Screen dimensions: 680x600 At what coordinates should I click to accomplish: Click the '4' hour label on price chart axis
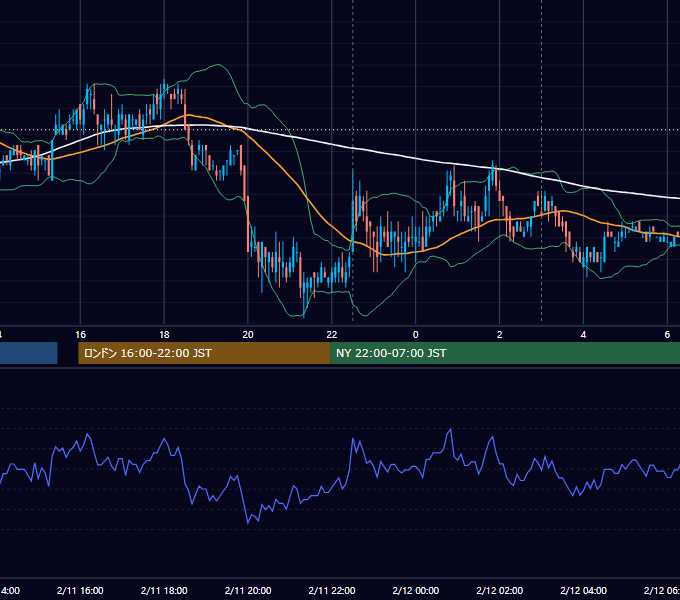click(583, 335)
